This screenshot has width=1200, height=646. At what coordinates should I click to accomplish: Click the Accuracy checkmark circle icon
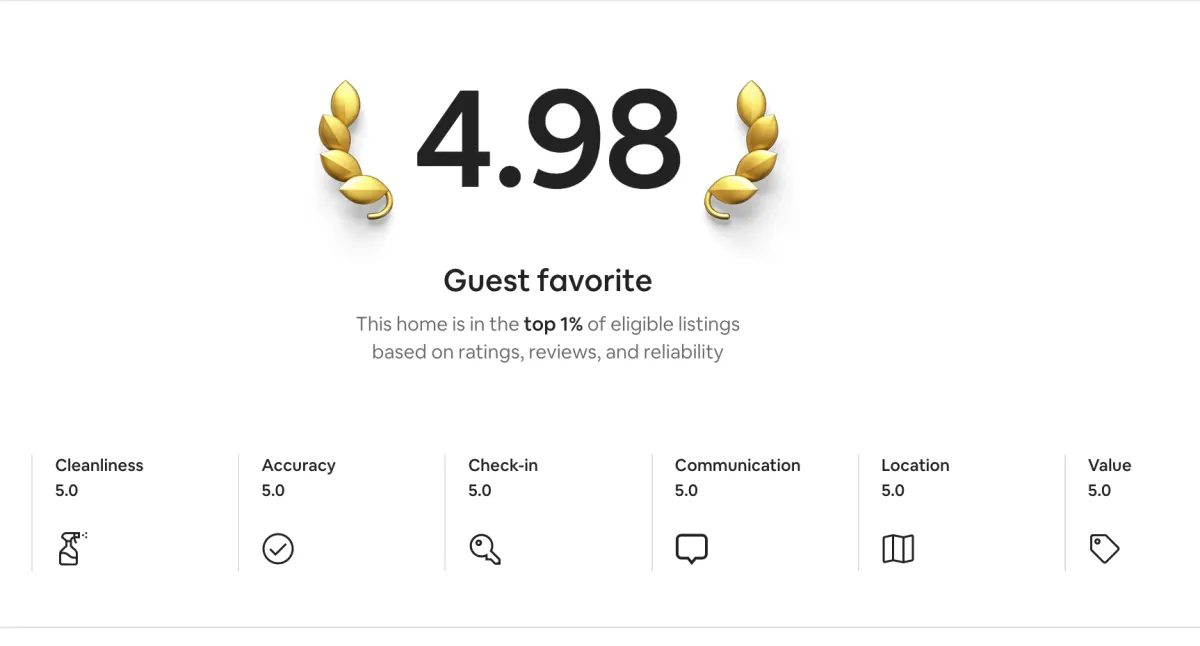click(x=278, y=549)
